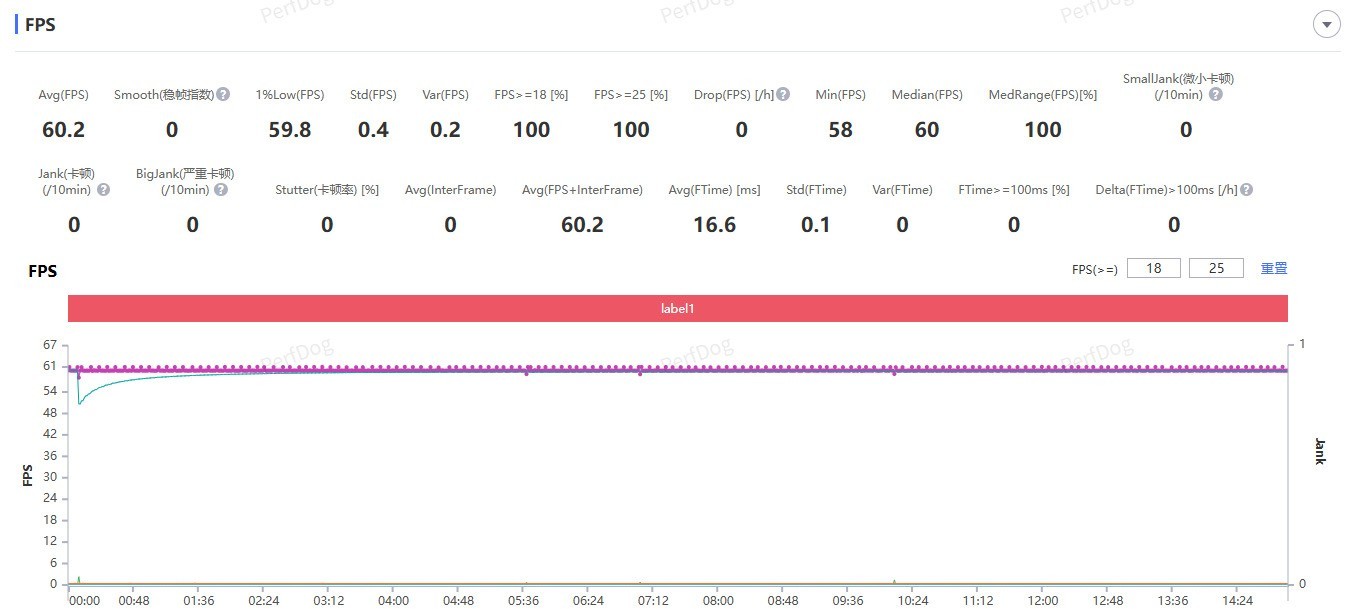This screenshot has height=609, width=1352.
Task: Click the help icon next to Jank(卡顿)
Action: pyautogui.click(x=103, y=190)
